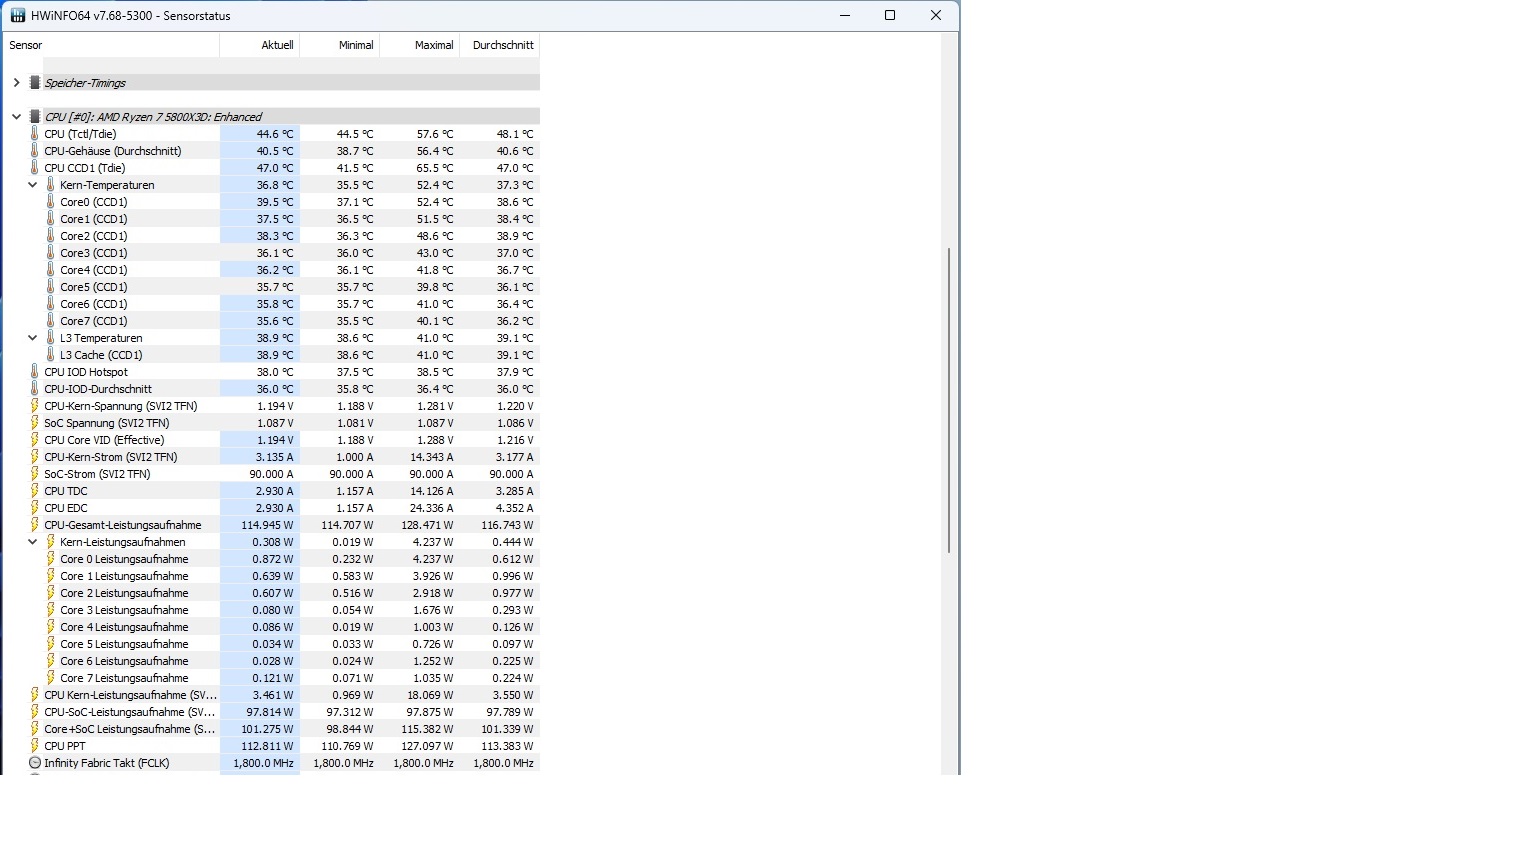Screen dimensions: 1536x864
Task: Click thermometer icon for Core7 (CCD1)
Action: [x=51, y=321]
